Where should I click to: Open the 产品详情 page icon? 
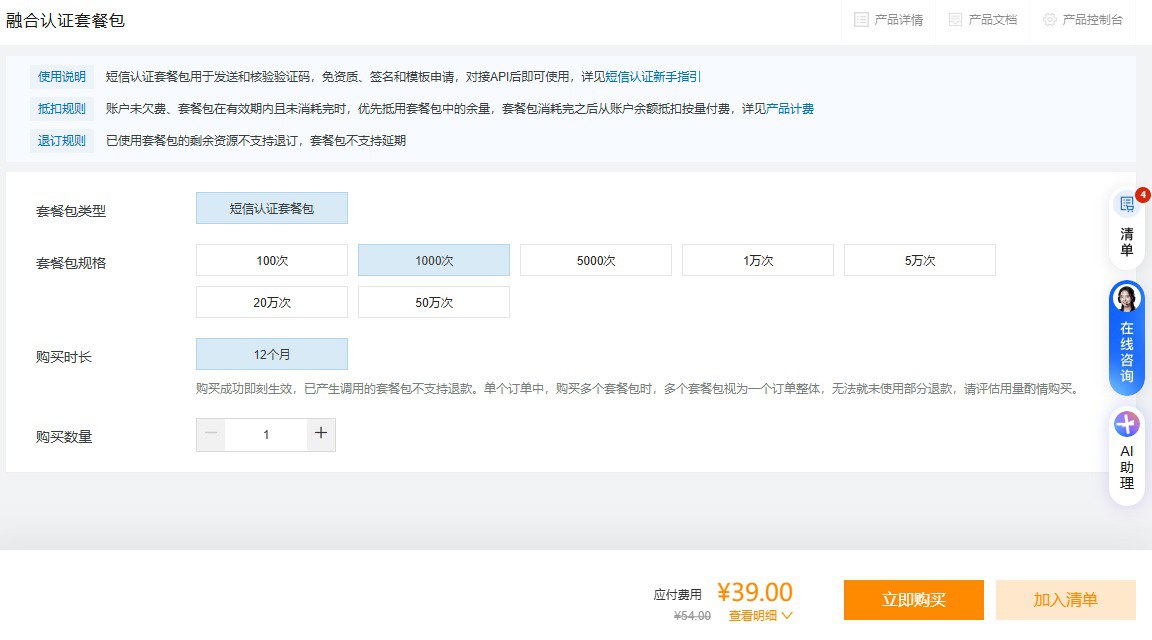tap(861, 20)
